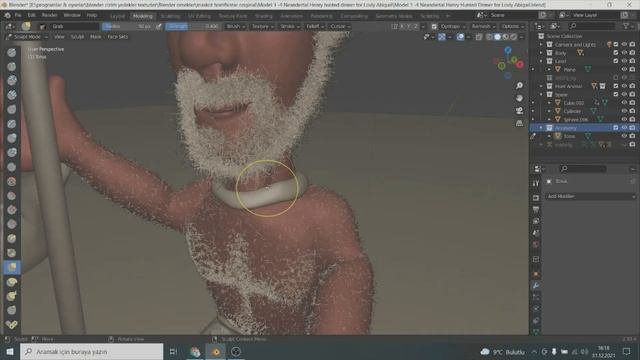Screen dimensions: 640x360
Task: Uncheck the Accessory collection checkbox
Action: pos(616,128)
